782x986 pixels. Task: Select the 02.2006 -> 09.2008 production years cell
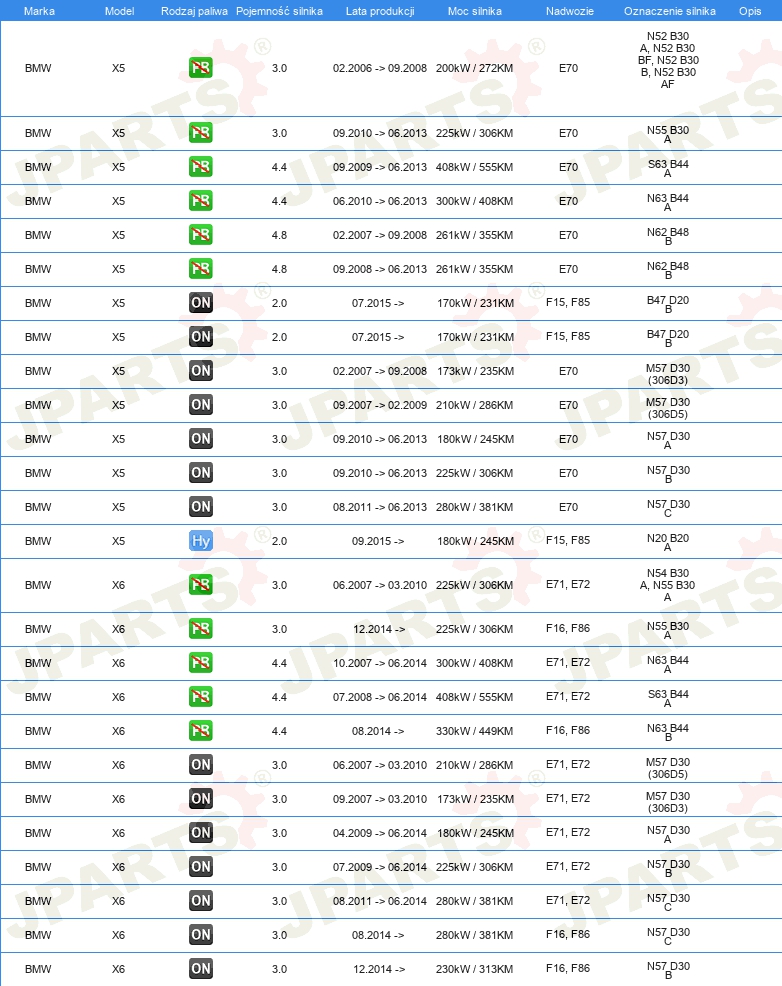(x=380, y=68)
